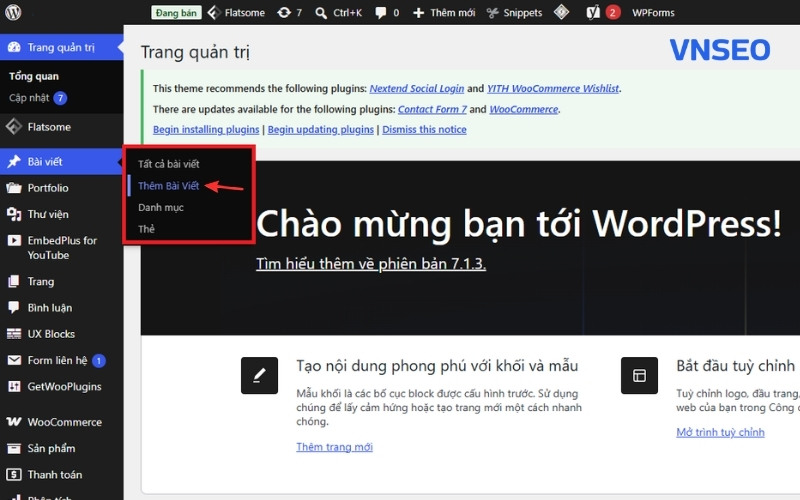
Task: Open YITH WooCommerce Wishlist link
Action: click(x=553, y=88)
